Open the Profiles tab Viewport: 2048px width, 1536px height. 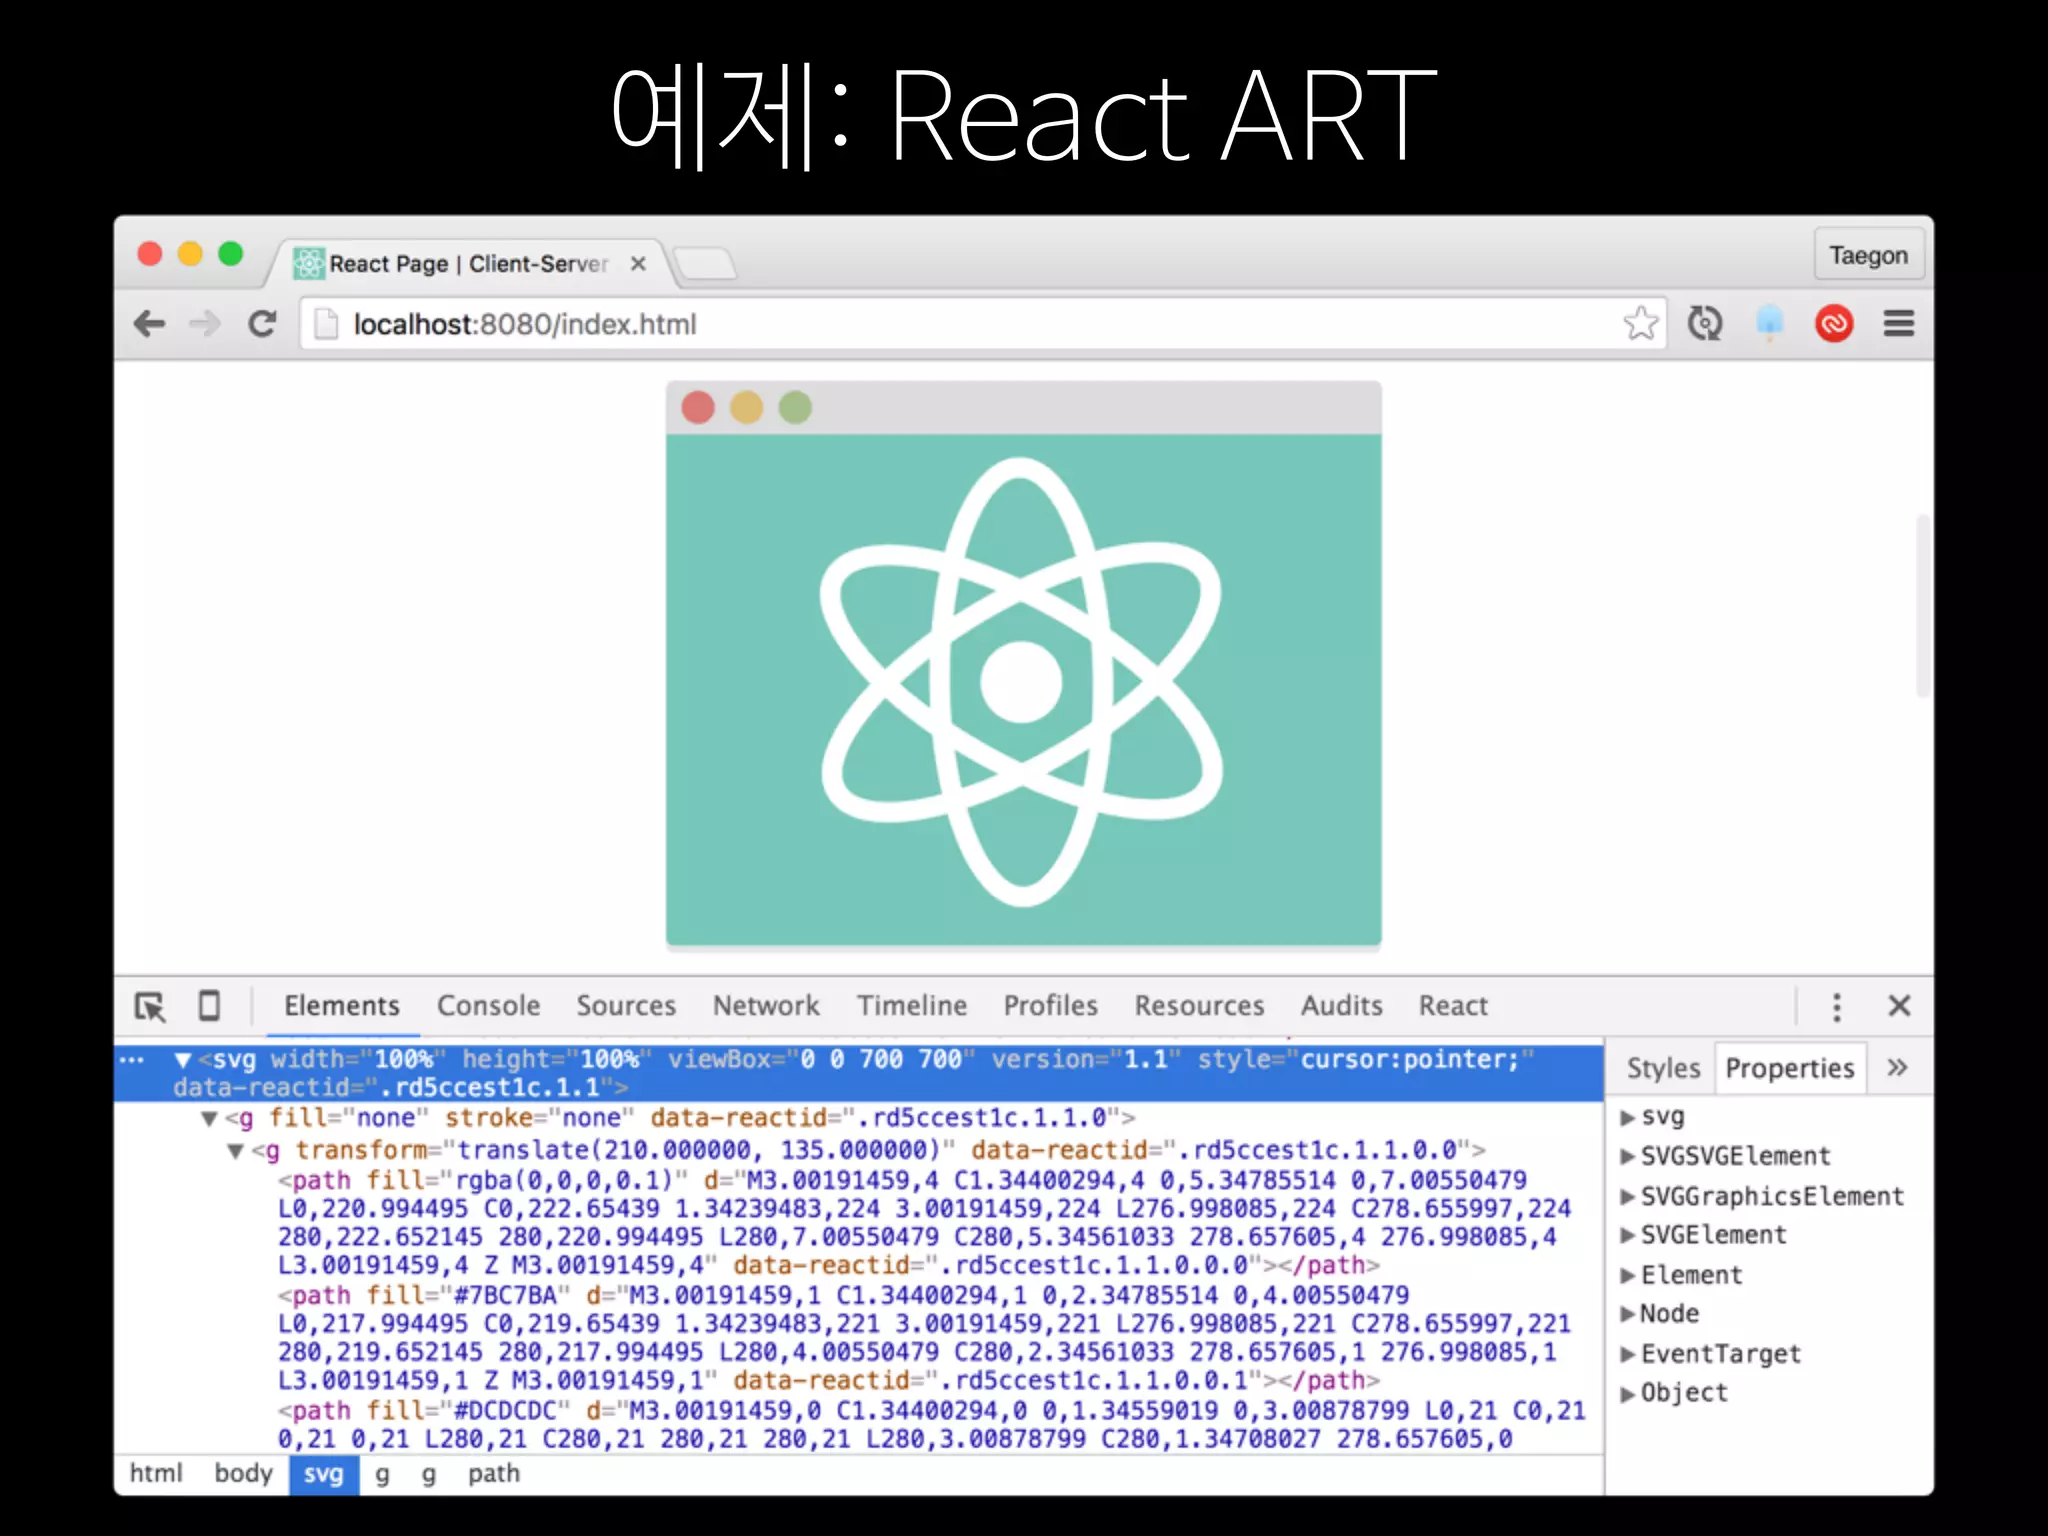coord(1051,1006)
